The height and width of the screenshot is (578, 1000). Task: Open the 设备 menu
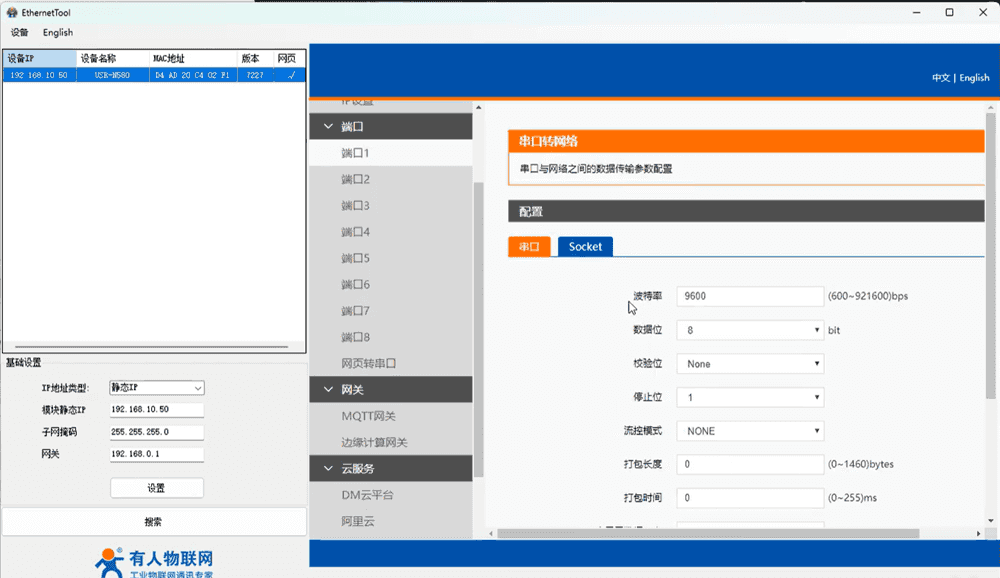point(19,32)
